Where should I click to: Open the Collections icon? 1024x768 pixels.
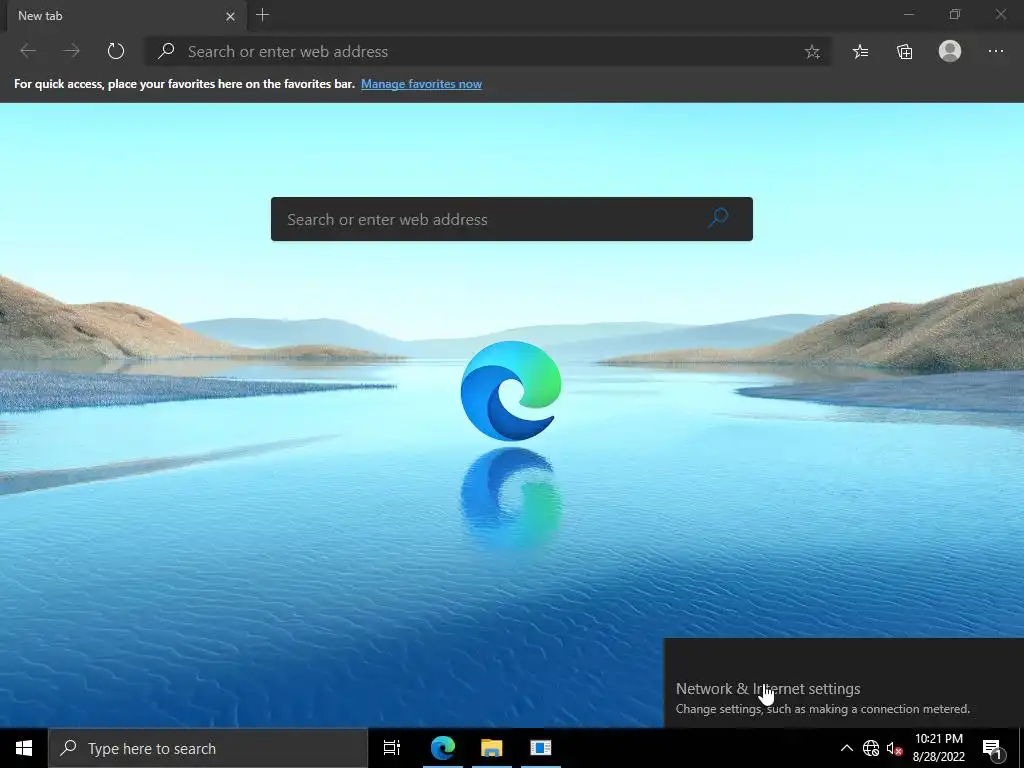pos(904,52)
